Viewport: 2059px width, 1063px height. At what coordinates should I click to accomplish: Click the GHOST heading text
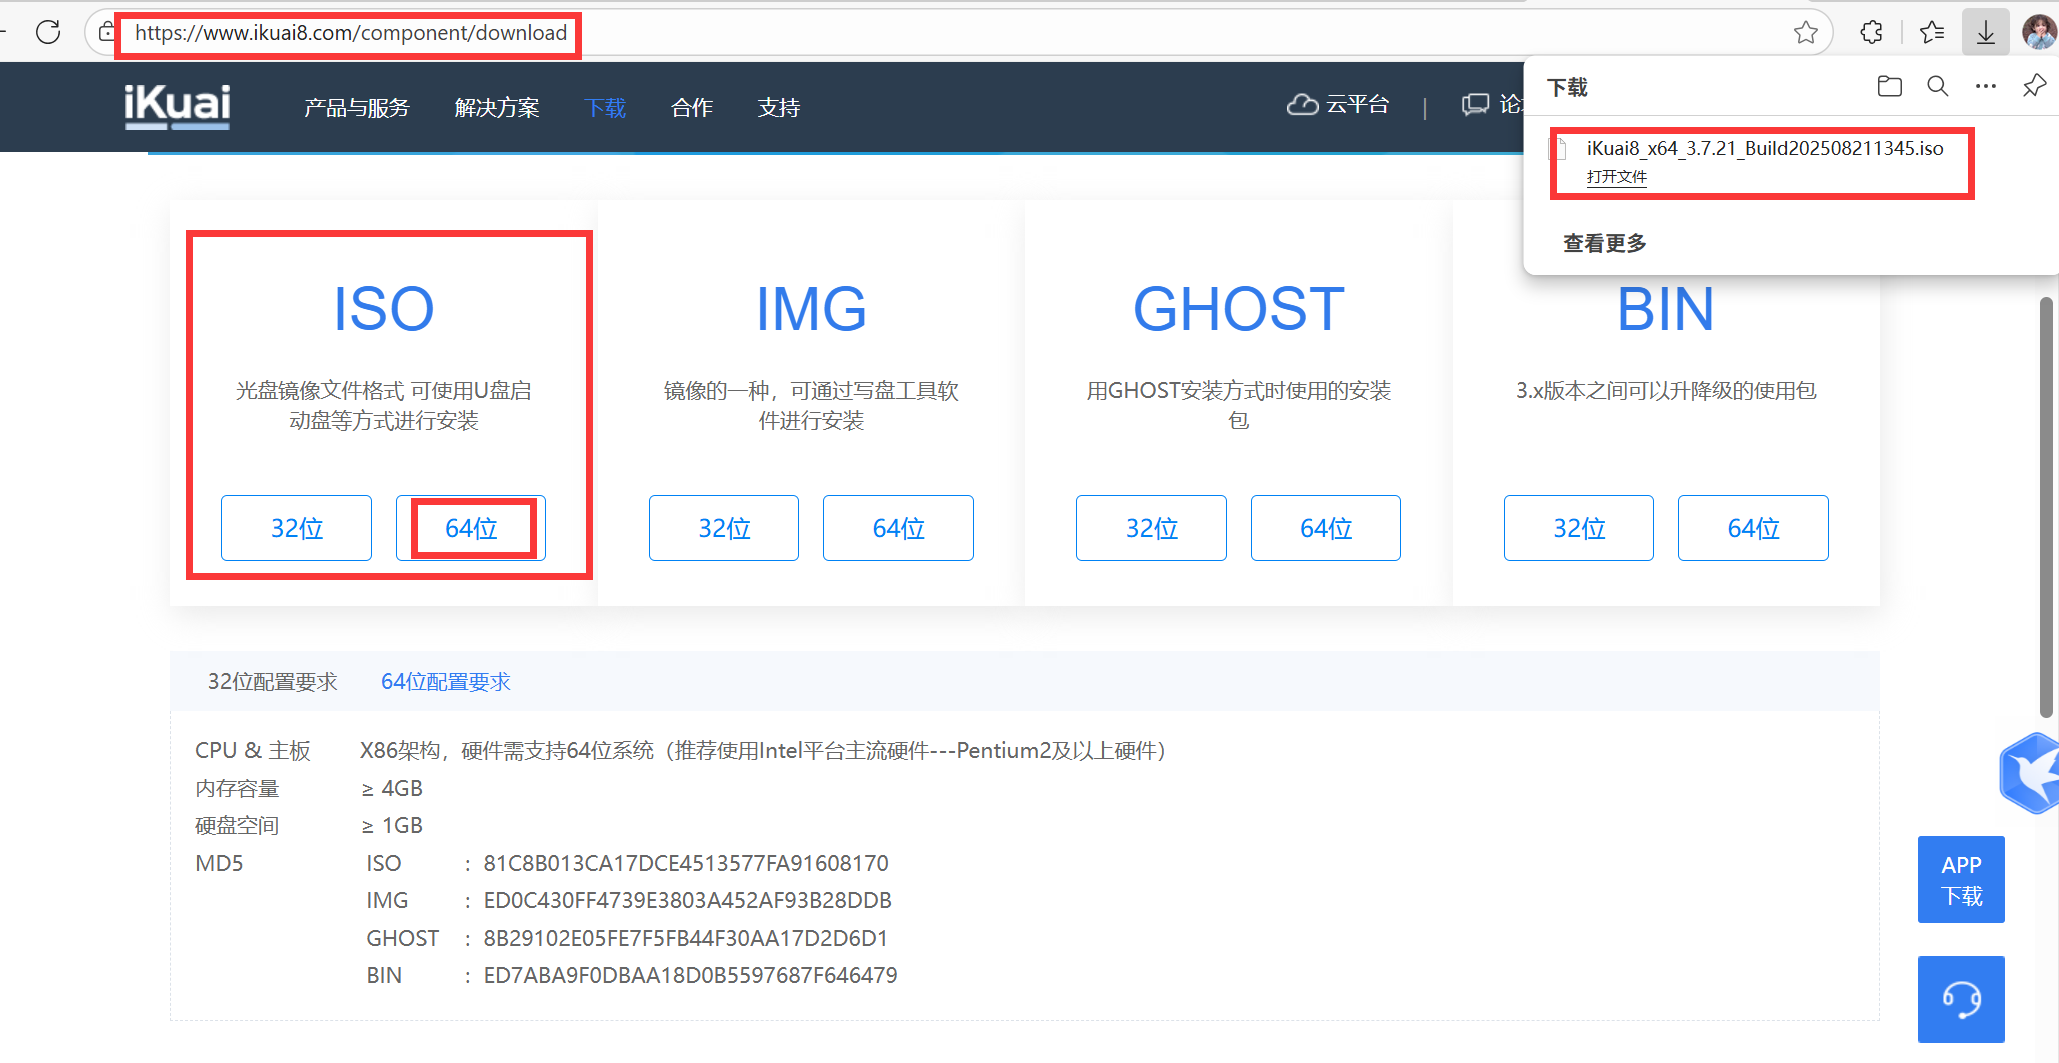(1238, 308)
